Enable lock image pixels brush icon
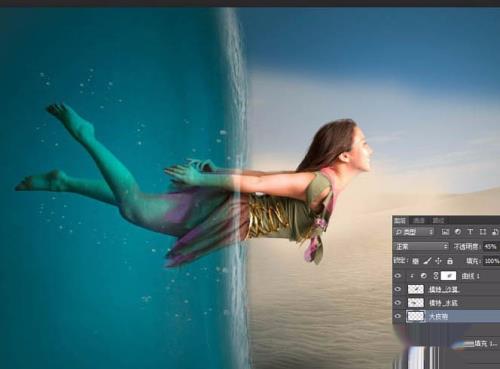 427,261
